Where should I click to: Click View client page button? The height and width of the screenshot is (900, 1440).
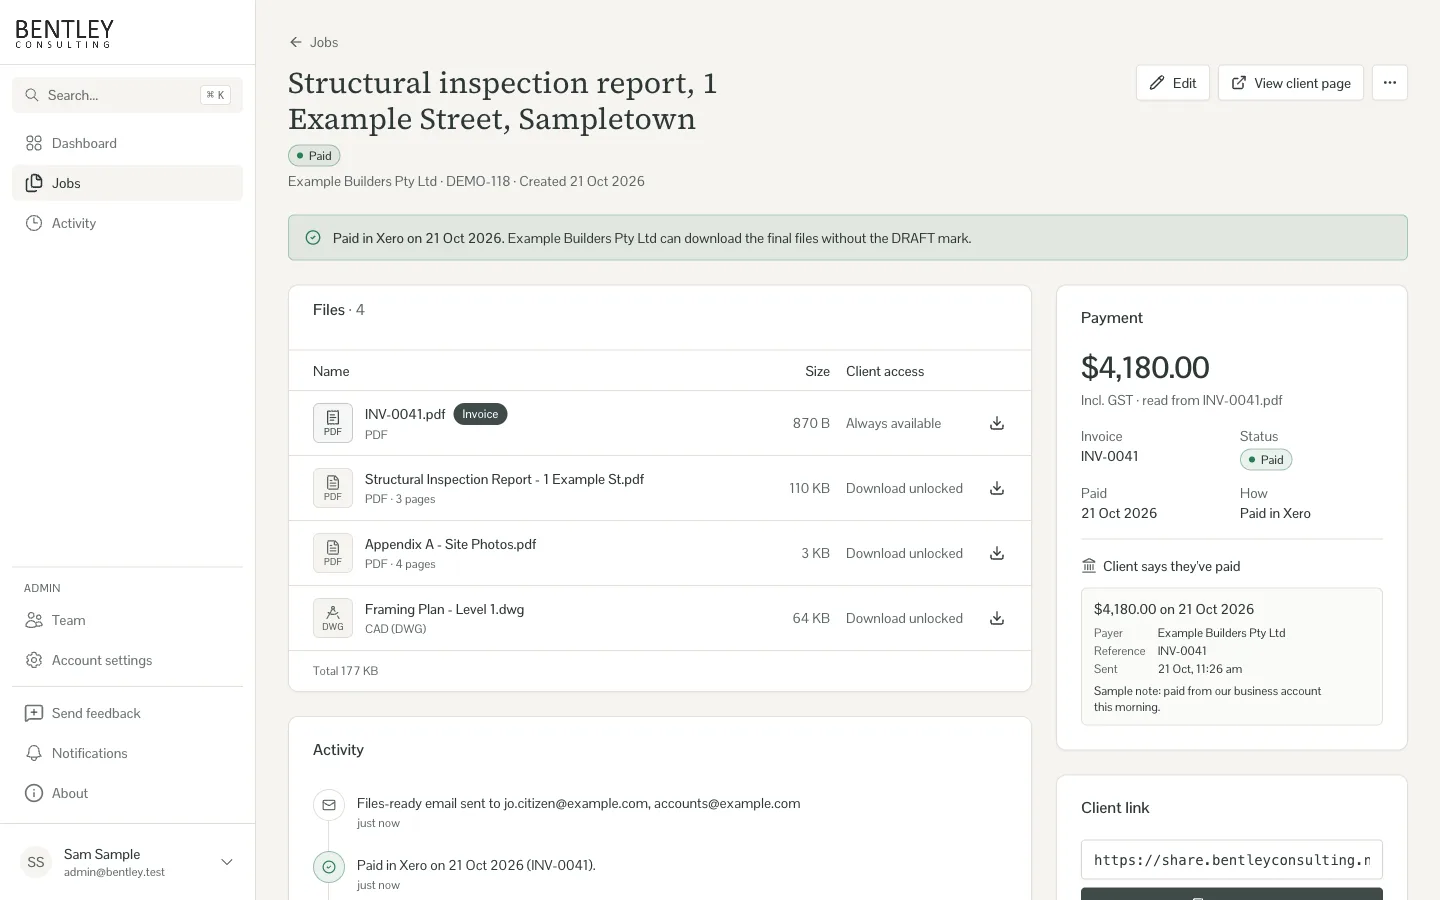1291,83
